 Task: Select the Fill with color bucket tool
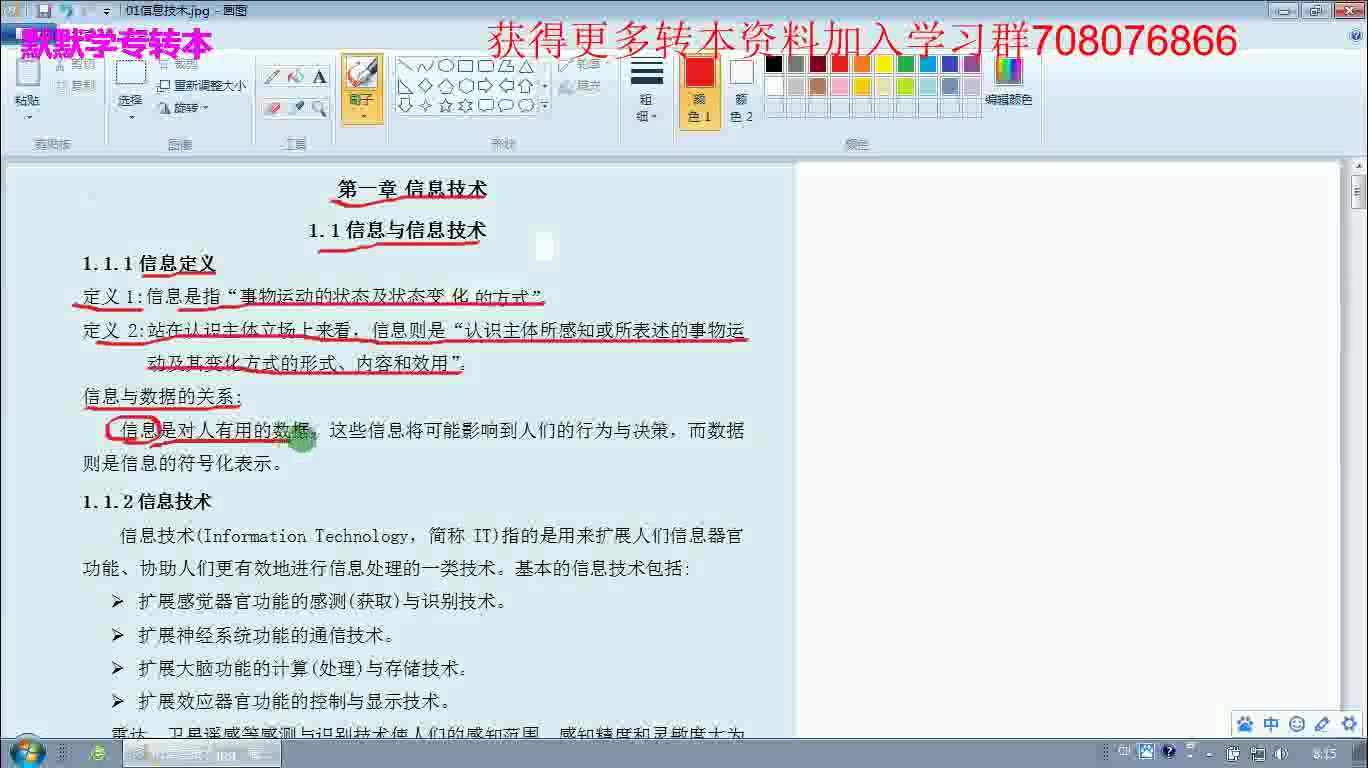click(296, 77)
